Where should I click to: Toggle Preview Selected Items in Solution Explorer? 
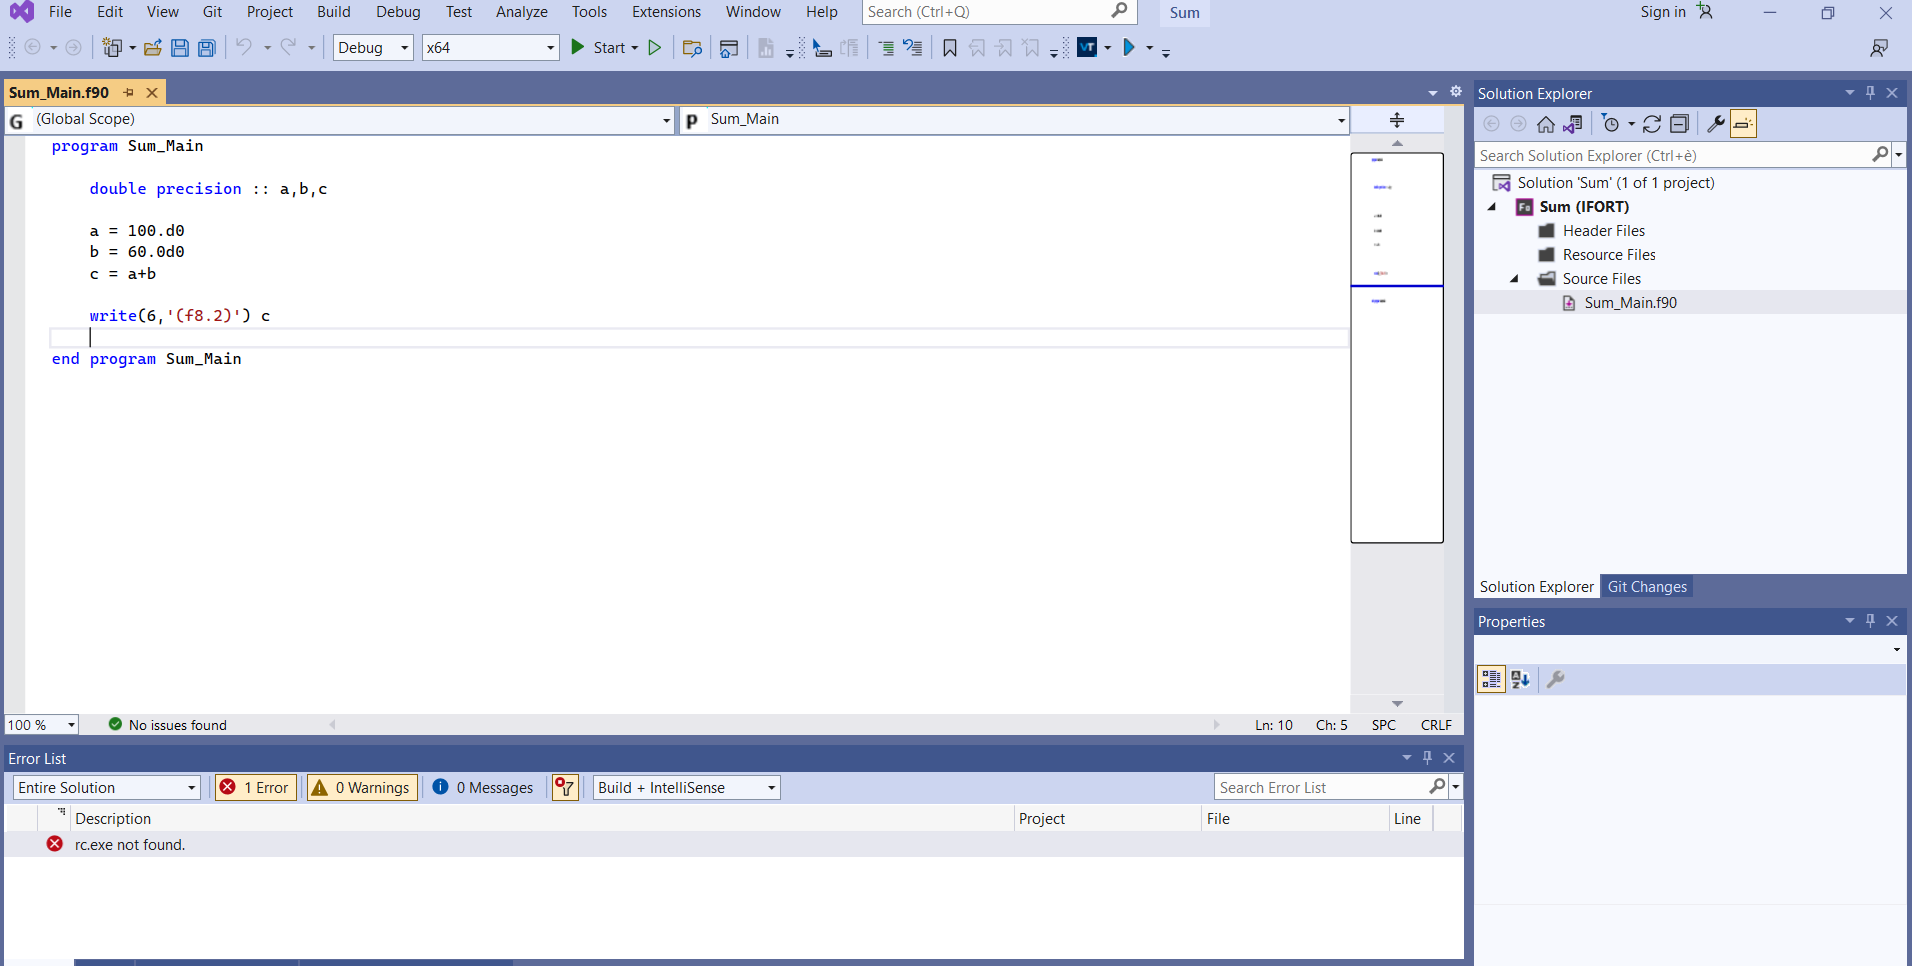tap(1743, 124)
